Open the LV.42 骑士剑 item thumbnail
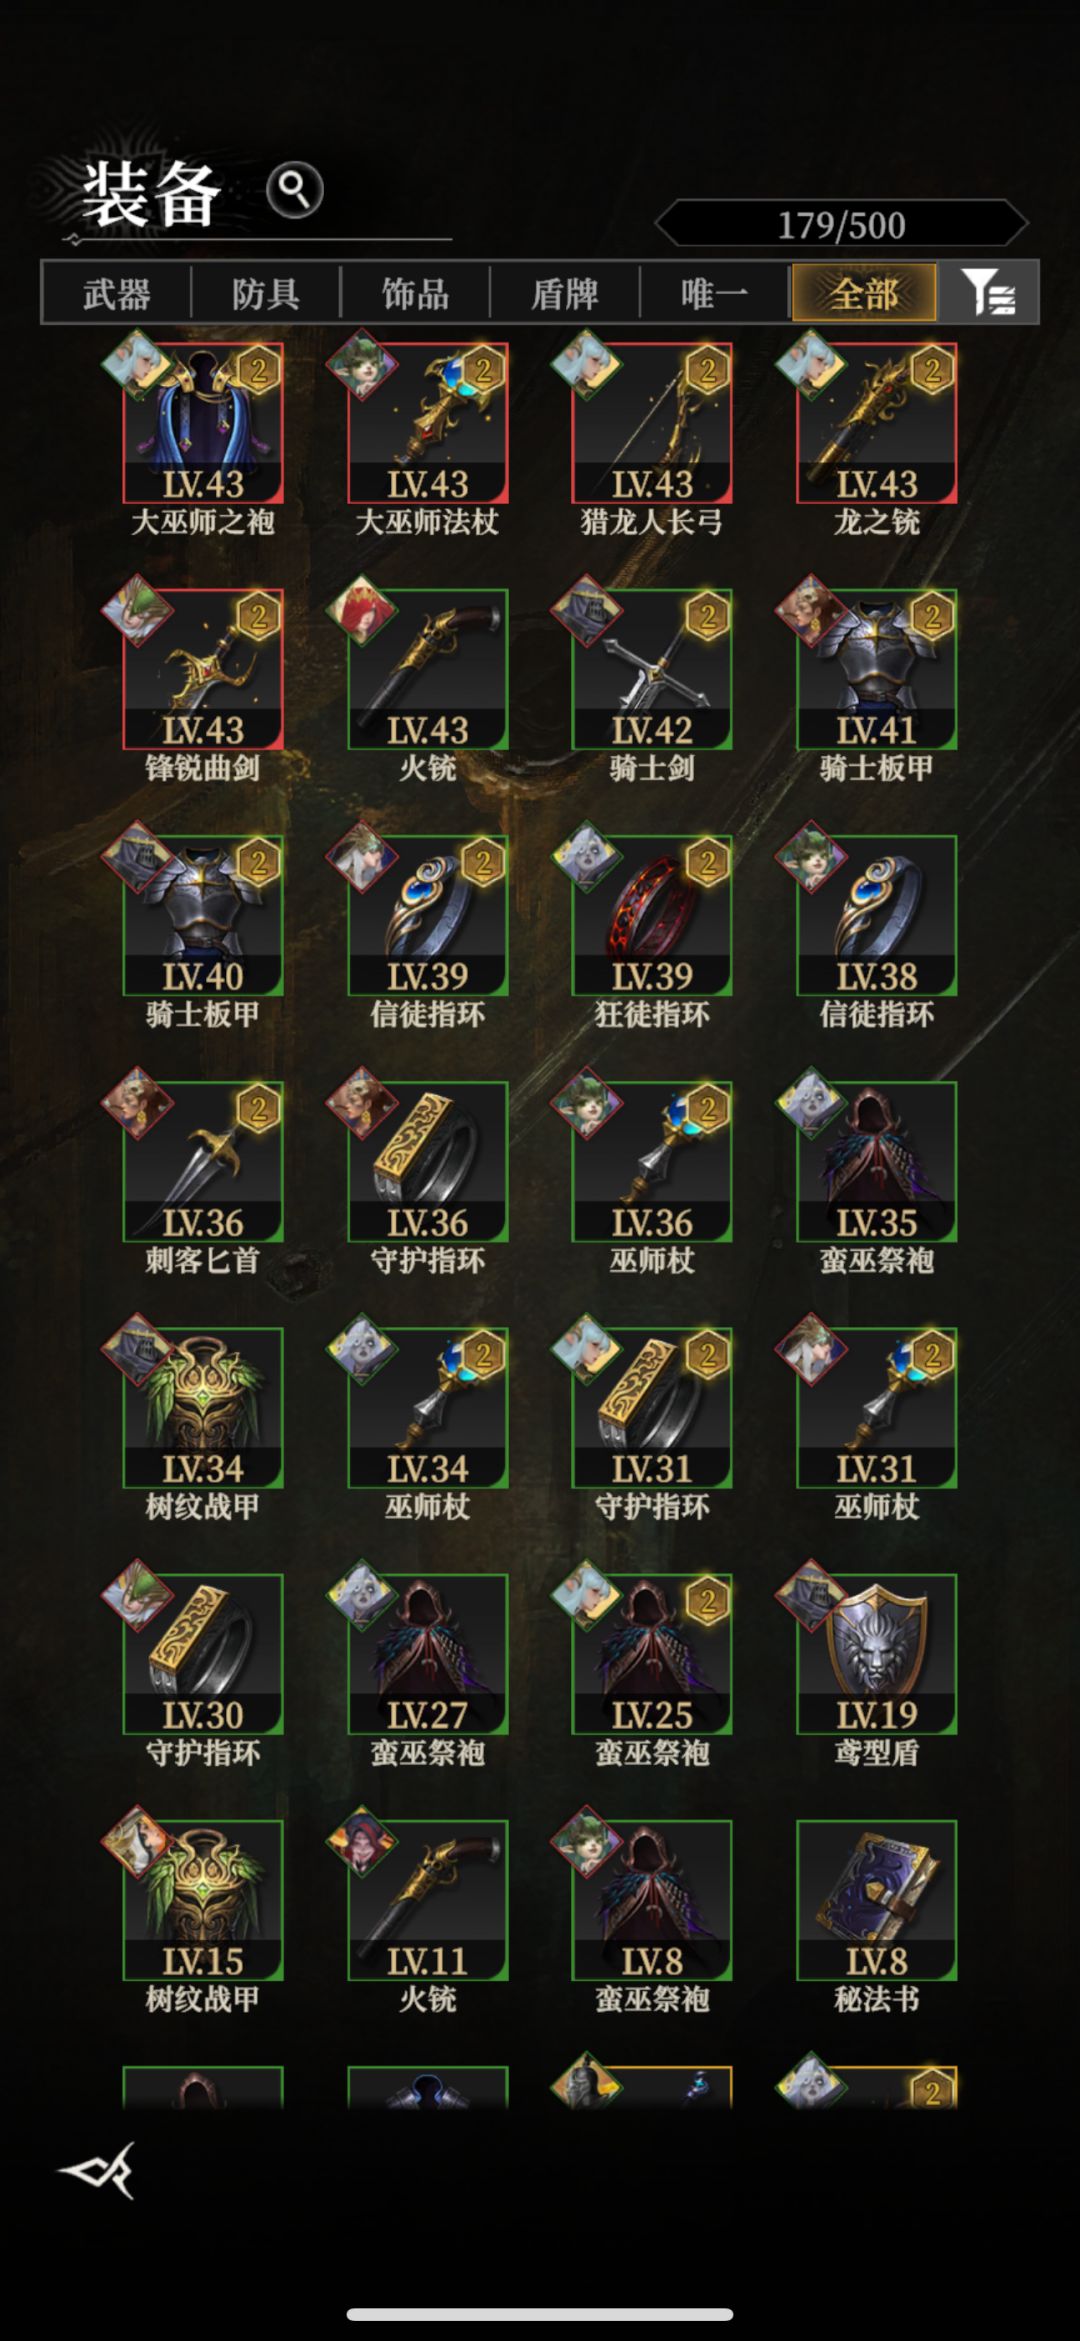 click(652, 669)
